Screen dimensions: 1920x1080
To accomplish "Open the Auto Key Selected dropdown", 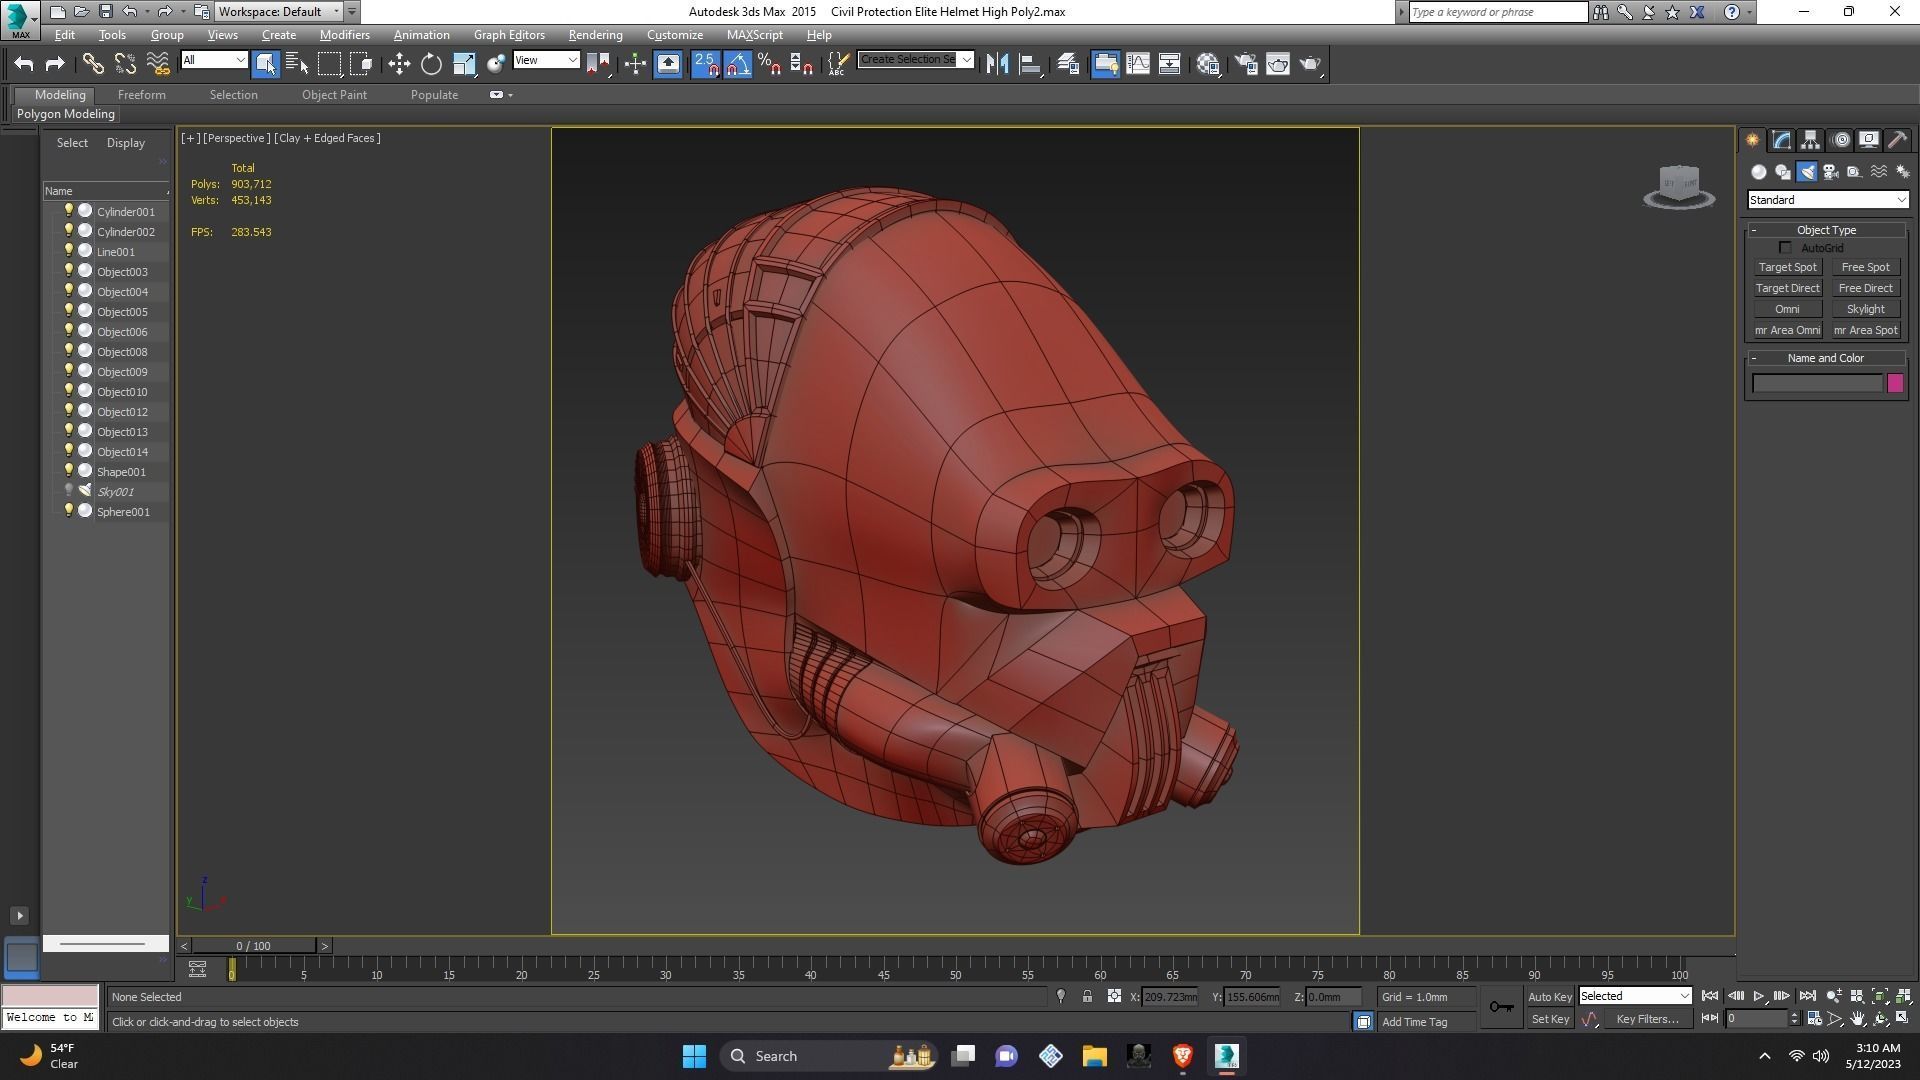I will (1686, 996).
